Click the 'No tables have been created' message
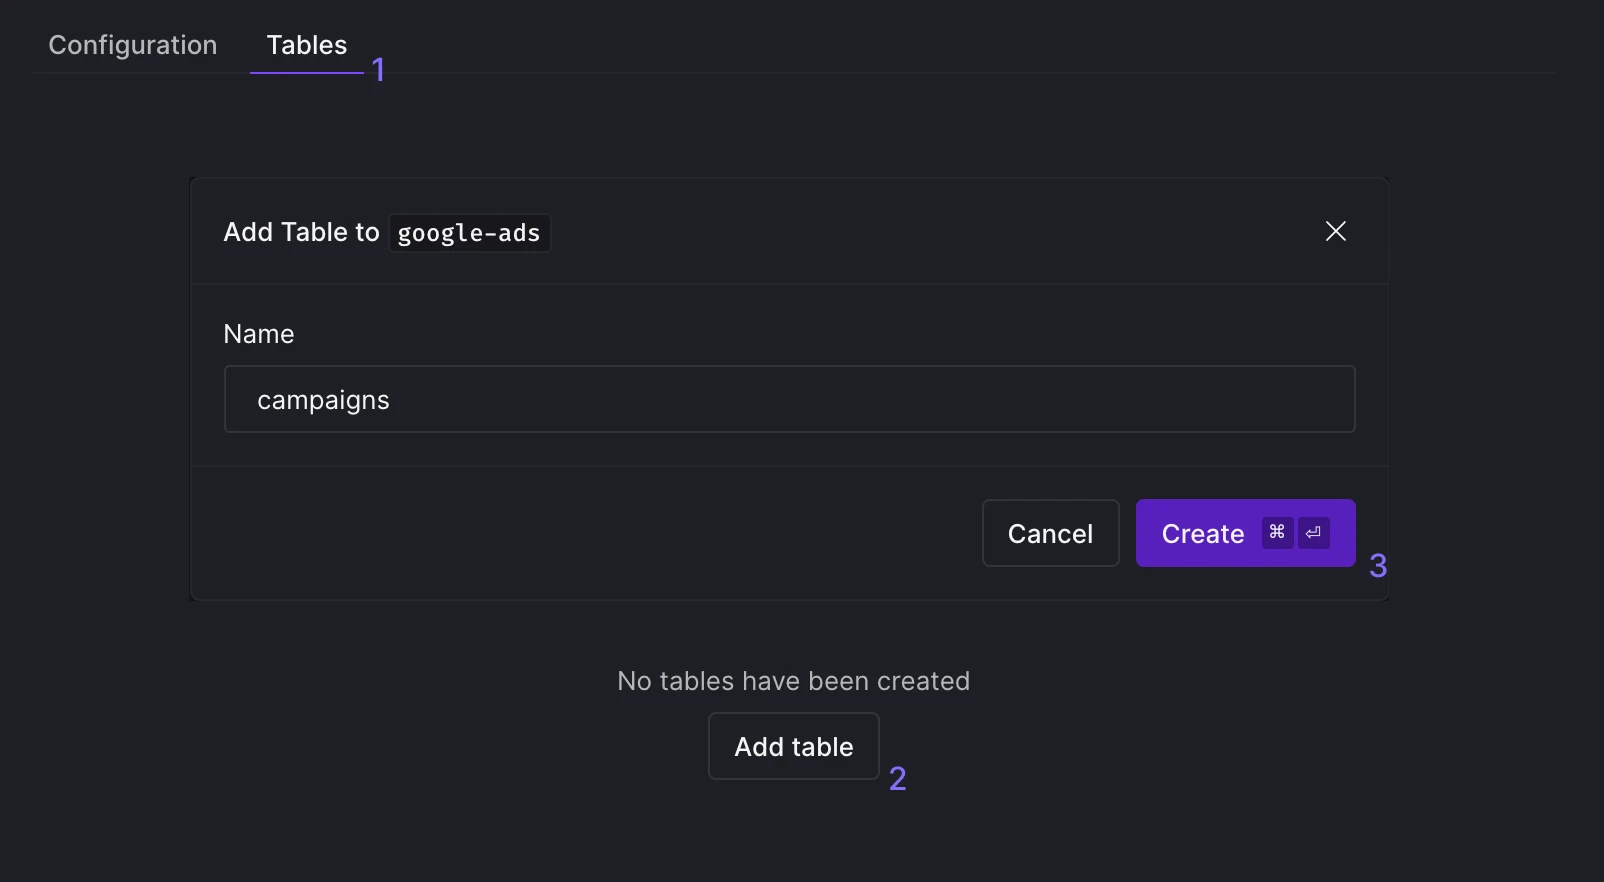Screen dimensions: 1604x882 793,681
